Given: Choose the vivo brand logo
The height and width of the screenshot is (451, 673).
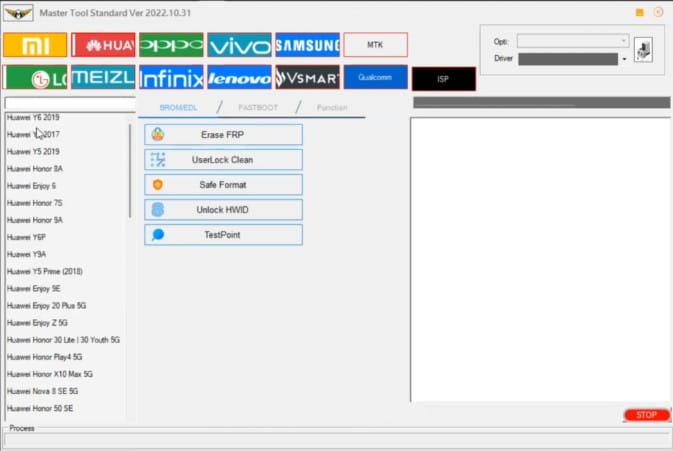Looking at the screenshot, I should pos(239,45).
